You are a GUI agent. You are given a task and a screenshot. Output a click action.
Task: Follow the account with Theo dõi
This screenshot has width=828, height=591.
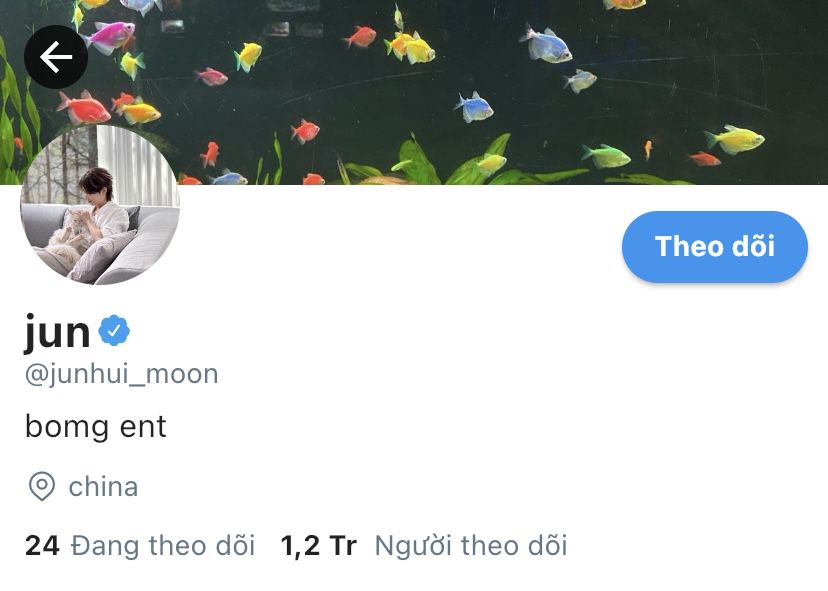click(714, 246)
